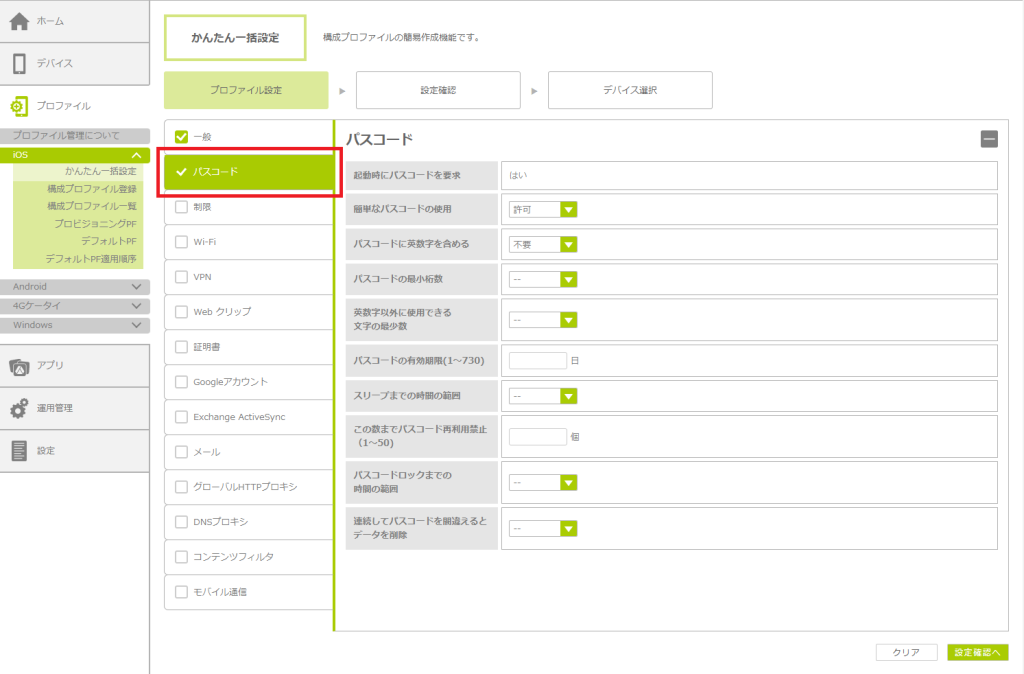Enable the Wi-Fi checkbox

click(x=181, y=242)
